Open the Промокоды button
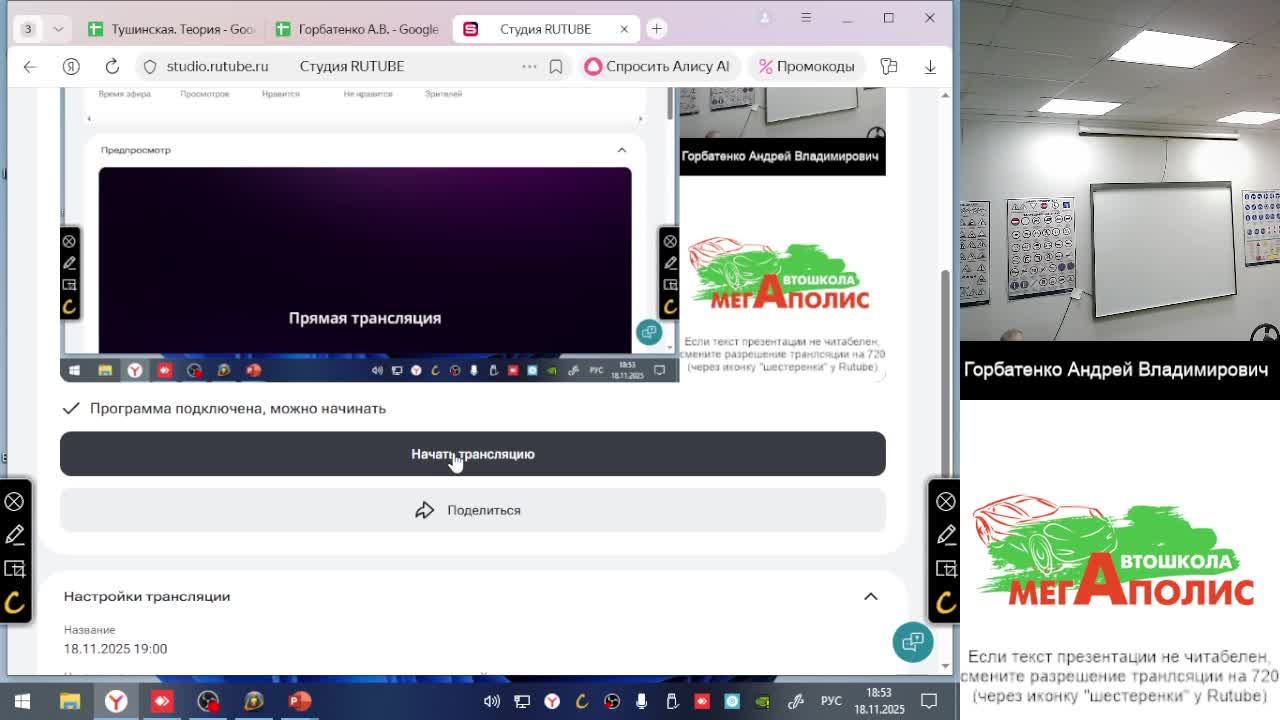 point(806,66)
